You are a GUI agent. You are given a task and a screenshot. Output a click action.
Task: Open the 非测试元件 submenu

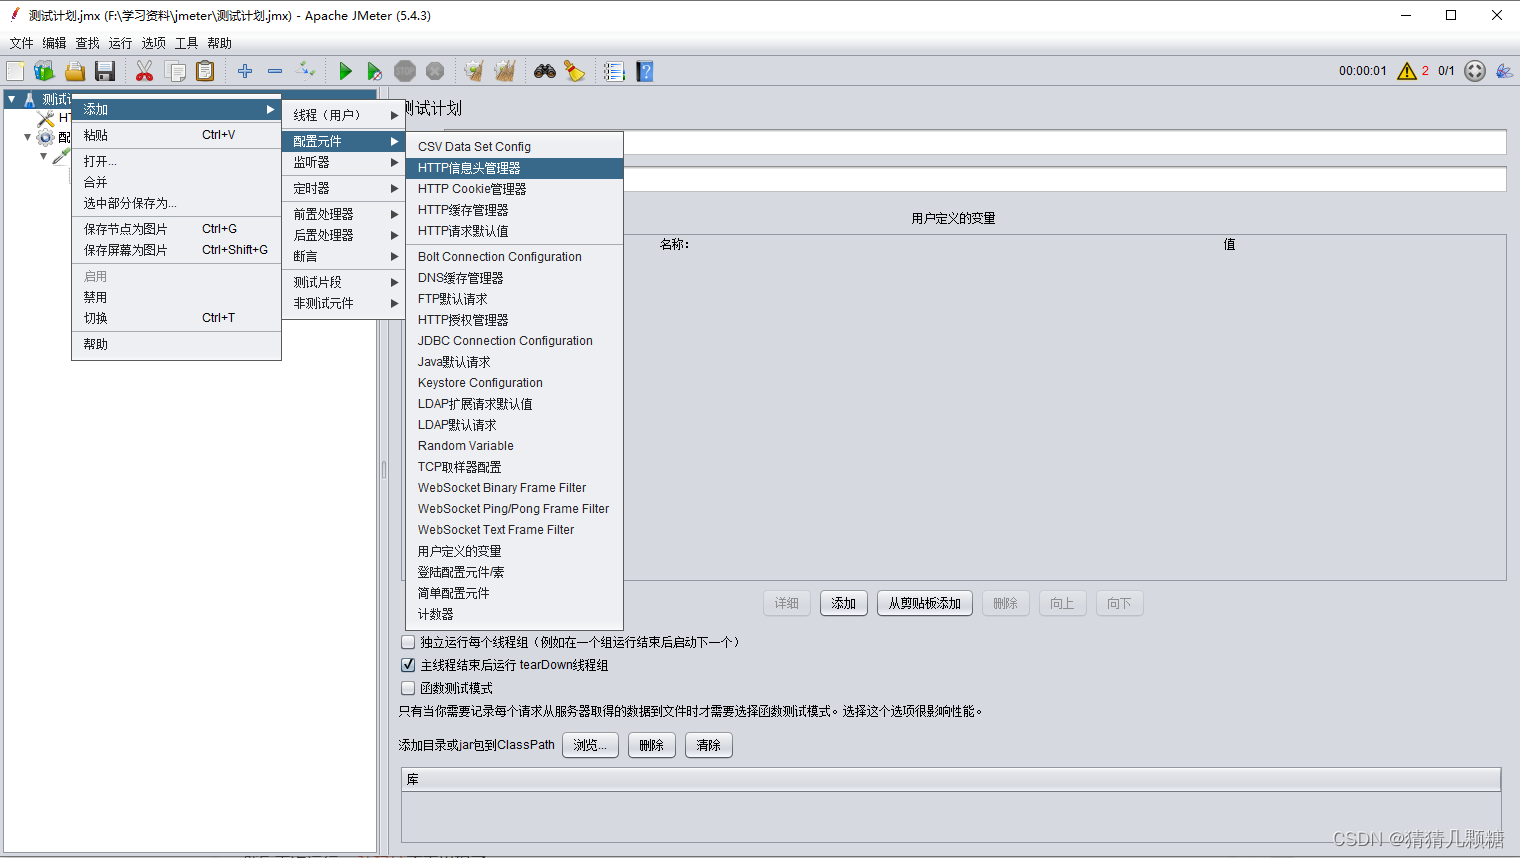[x=343, y=303]
